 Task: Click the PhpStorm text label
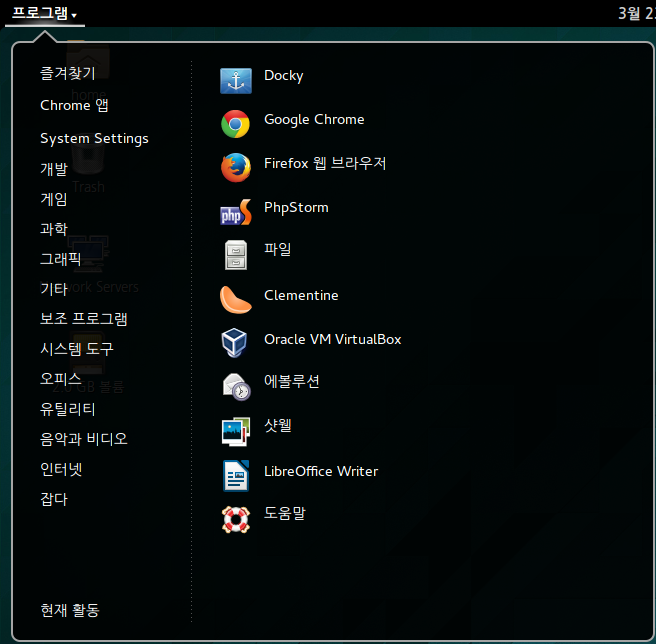[296, 208]
